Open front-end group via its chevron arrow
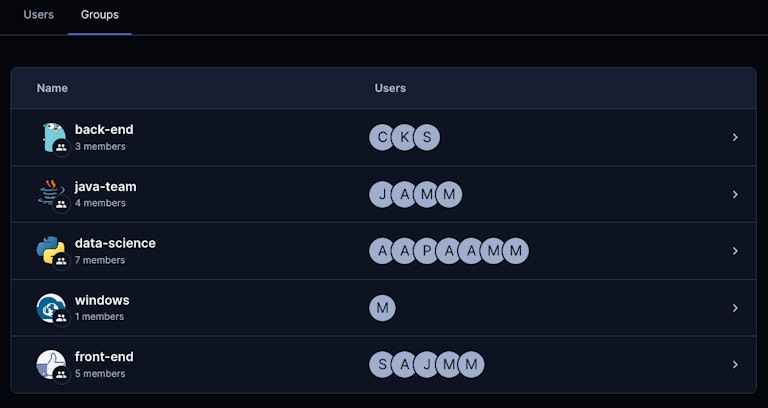 tap(735, 364)
